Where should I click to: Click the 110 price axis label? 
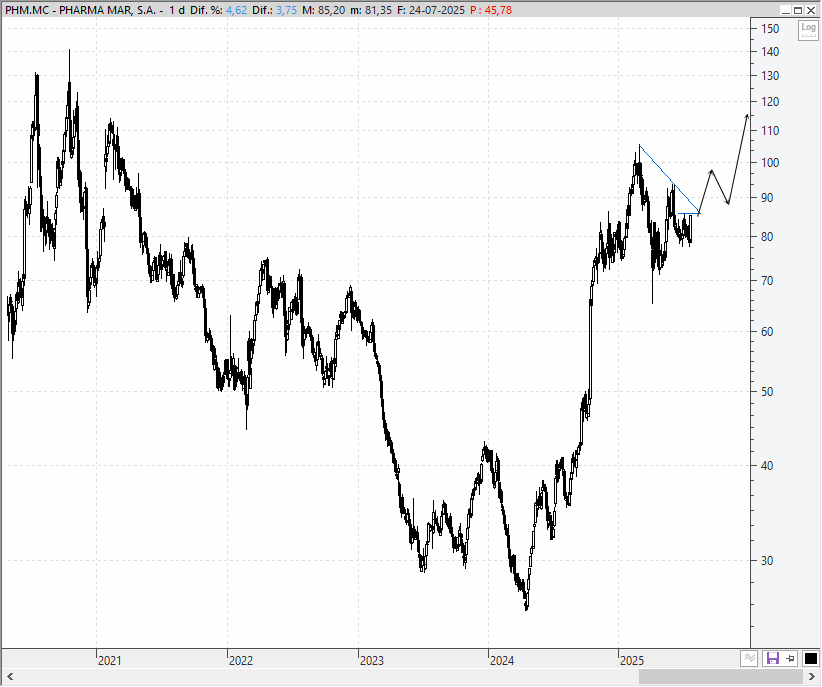click(x=770, y=131)
